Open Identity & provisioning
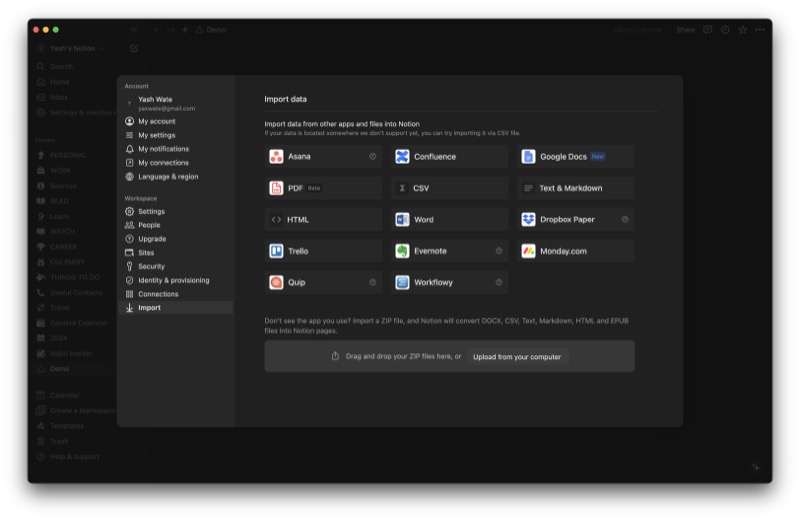 [x=176, y=280]
